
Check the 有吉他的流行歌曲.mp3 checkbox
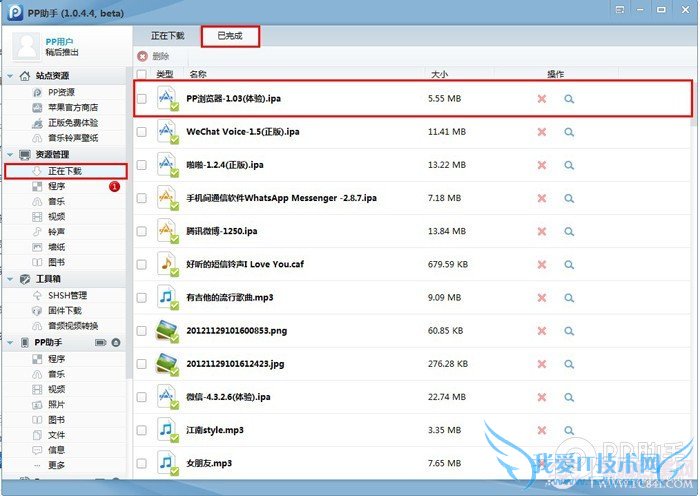142,297
